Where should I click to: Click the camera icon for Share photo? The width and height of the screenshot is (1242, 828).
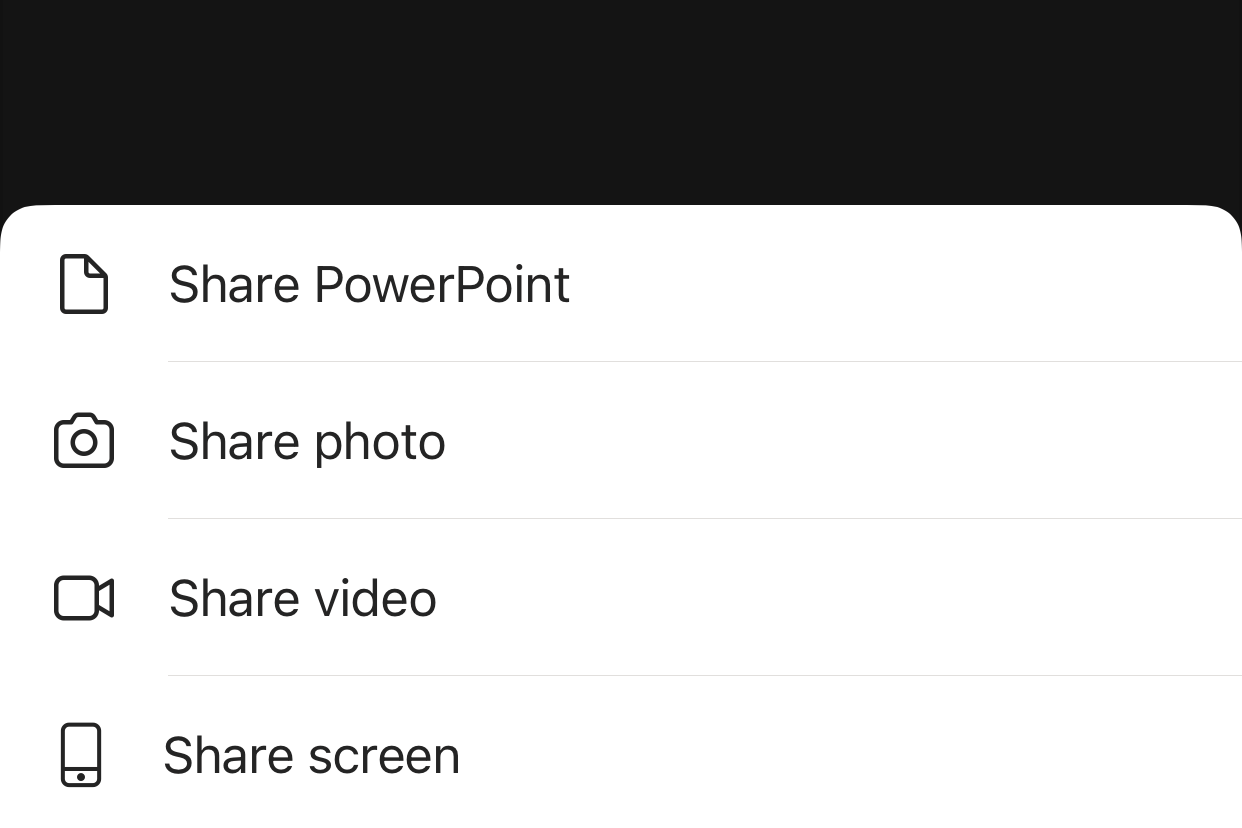[84, 441]
